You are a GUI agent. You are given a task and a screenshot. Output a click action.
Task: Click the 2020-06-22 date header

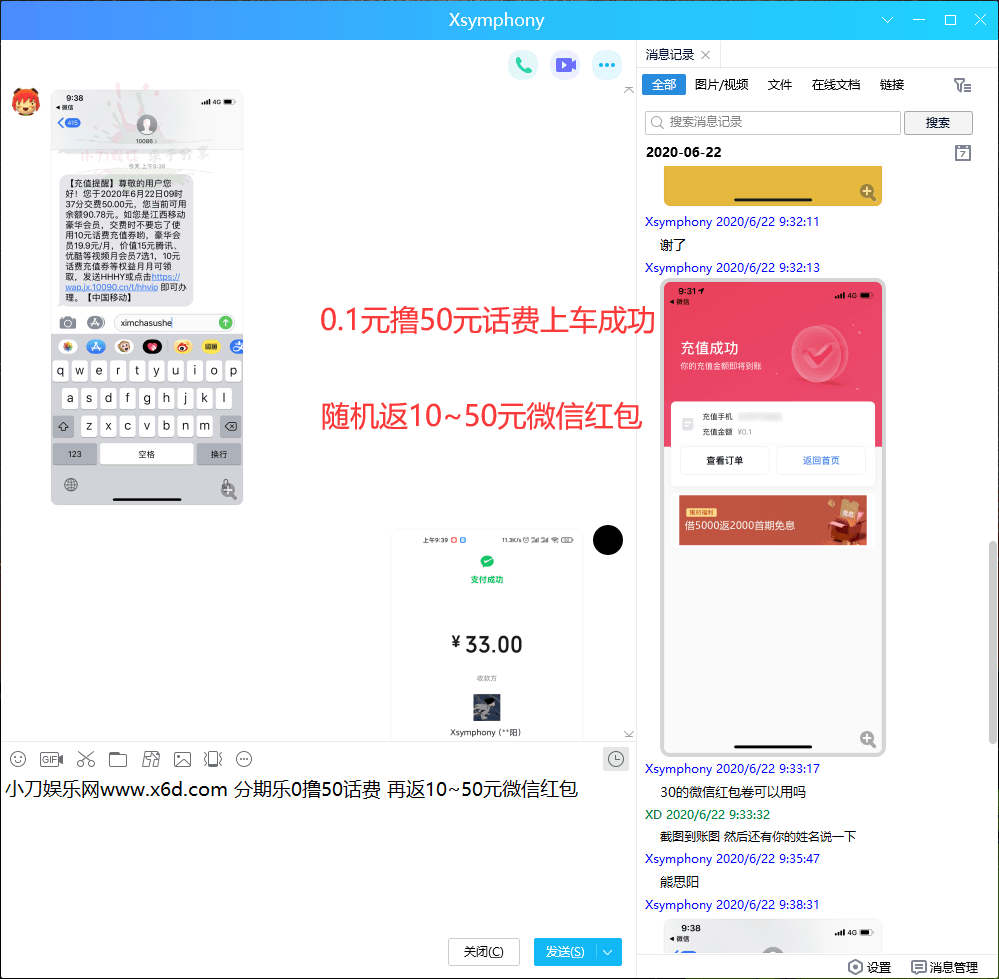[684, 153]
